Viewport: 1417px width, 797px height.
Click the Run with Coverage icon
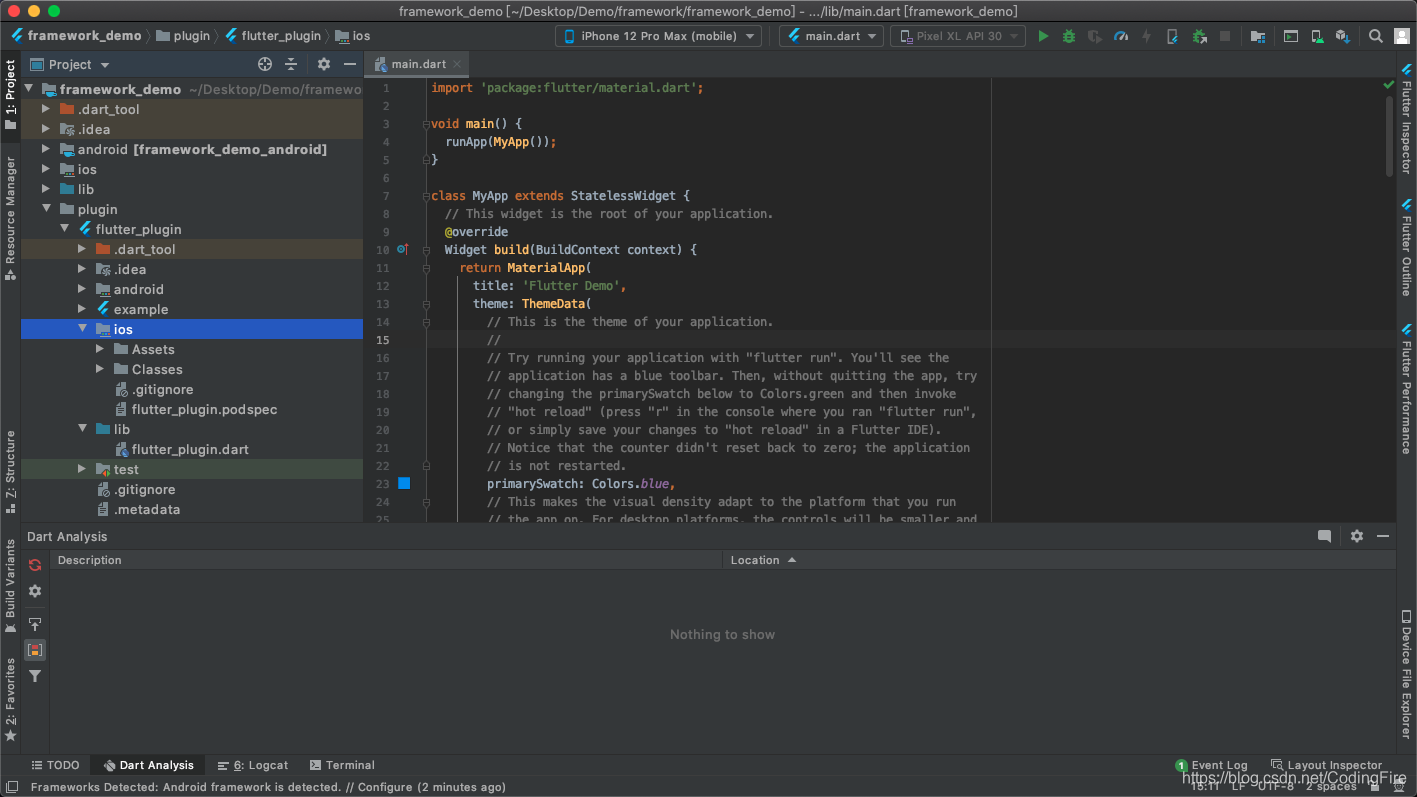point(1095,36)
